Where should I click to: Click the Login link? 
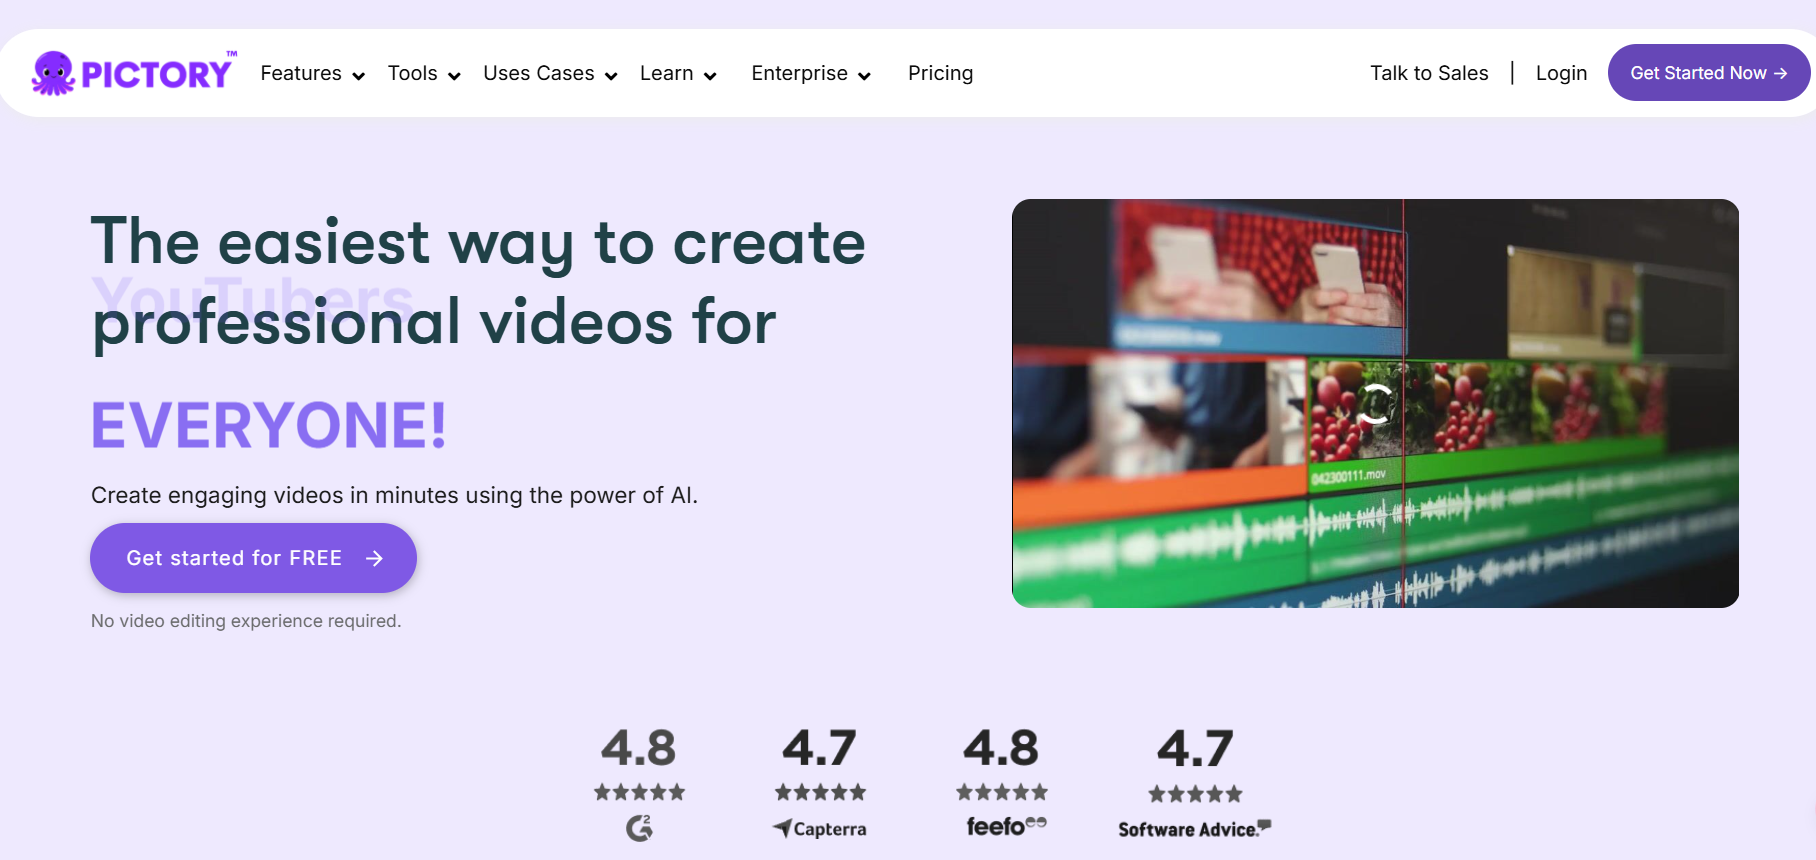coord(1561,73)
